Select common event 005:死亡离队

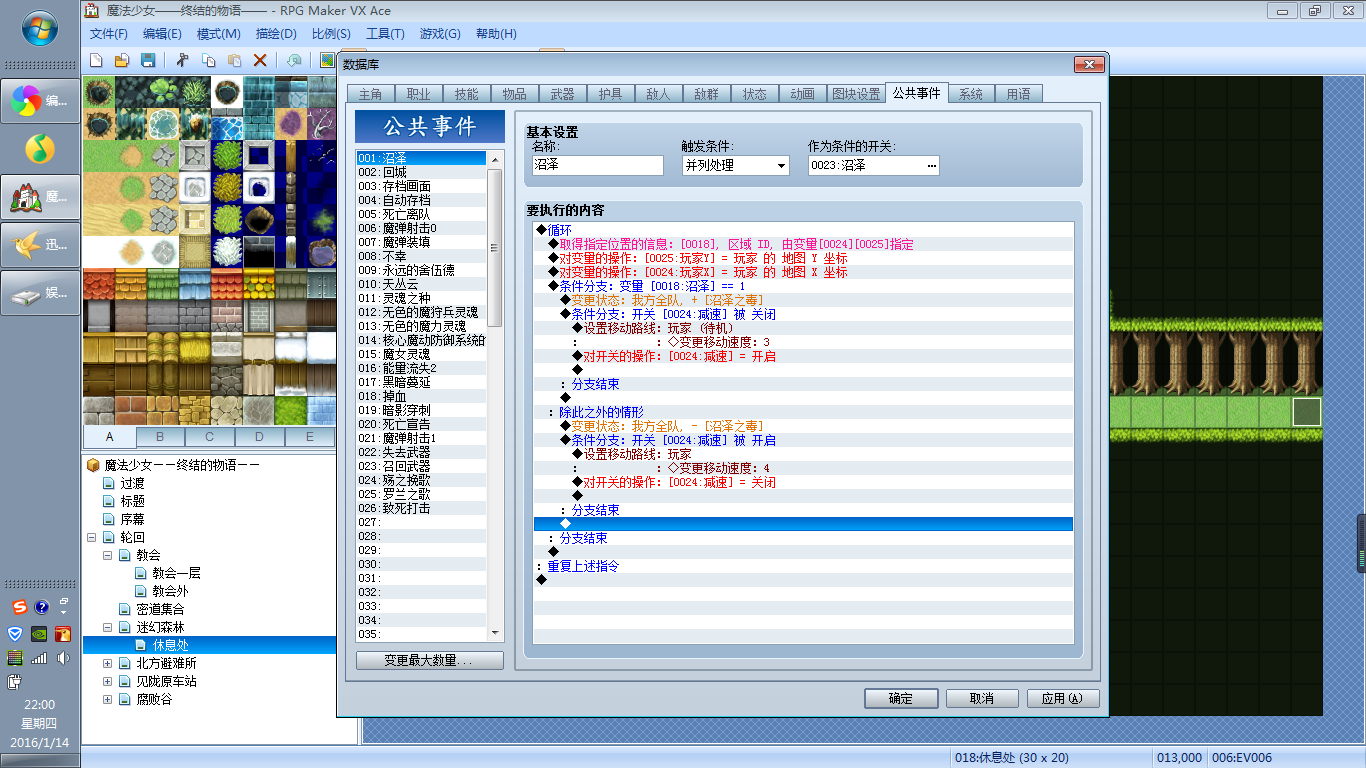coord(421,214)
